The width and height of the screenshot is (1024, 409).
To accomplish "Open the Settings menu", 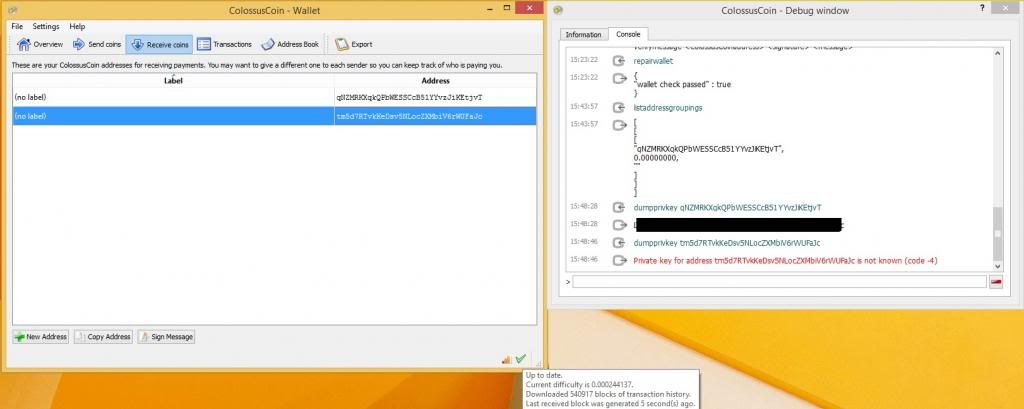I will coord(46,27).
